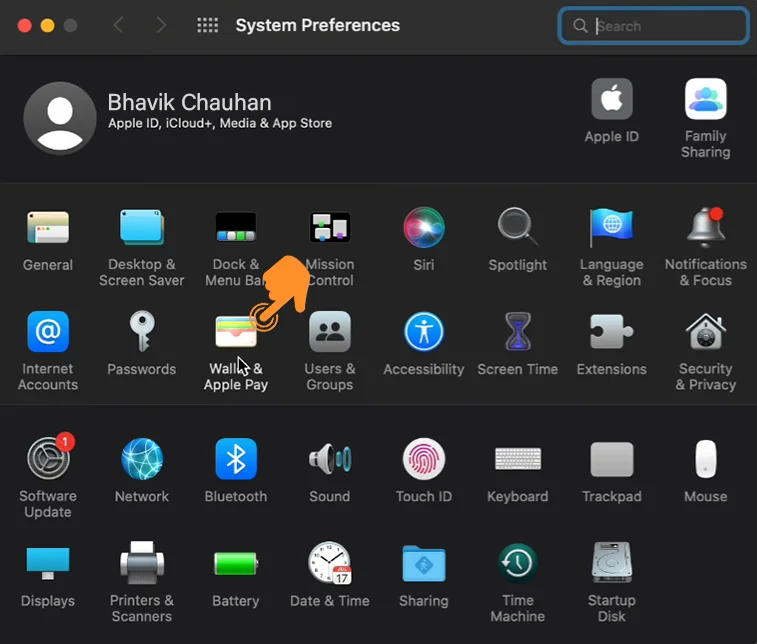Open Date & Time settings
The height and width of the screenshot is (644, 757).
330,562
